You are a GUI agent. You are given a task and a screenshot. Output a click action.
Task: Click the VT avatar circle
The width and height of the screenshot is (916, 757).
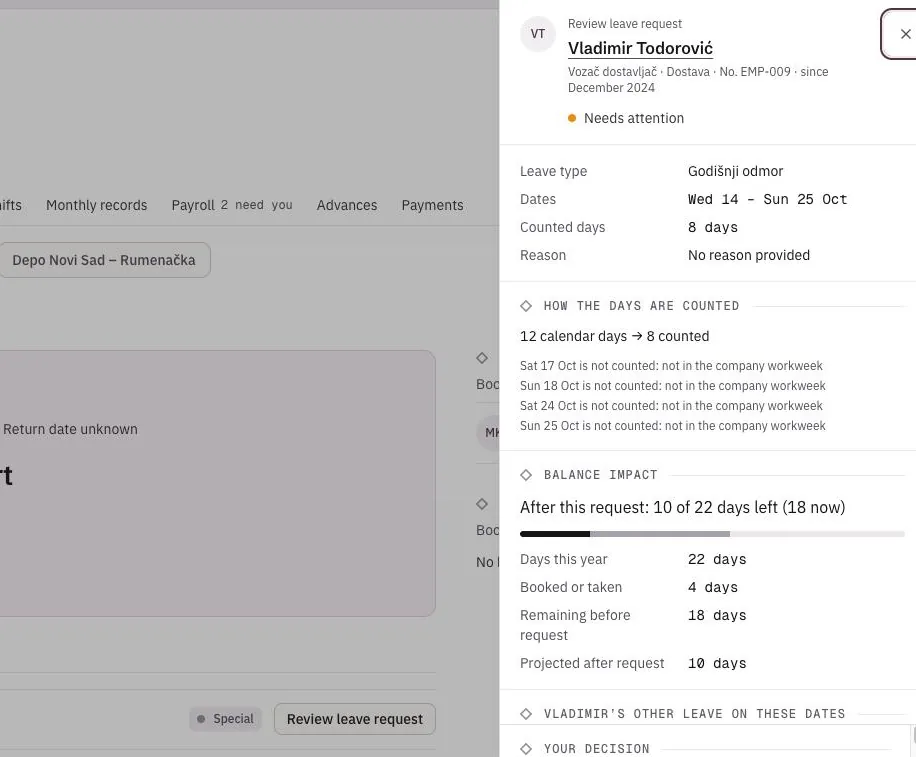pos(537,34)
